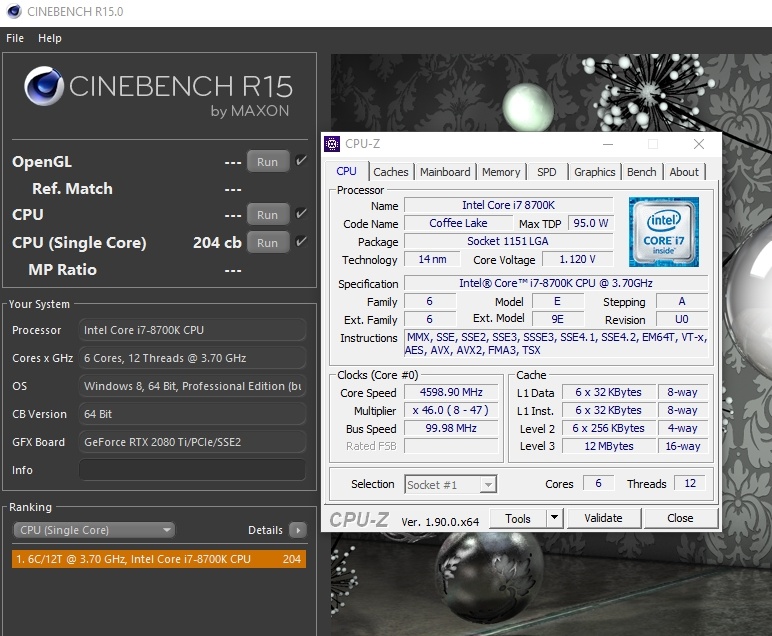Select the CPU tab in CPU-Z
Image resolution: width=772 pixels, height=636 pixels.
pos(346,171)
